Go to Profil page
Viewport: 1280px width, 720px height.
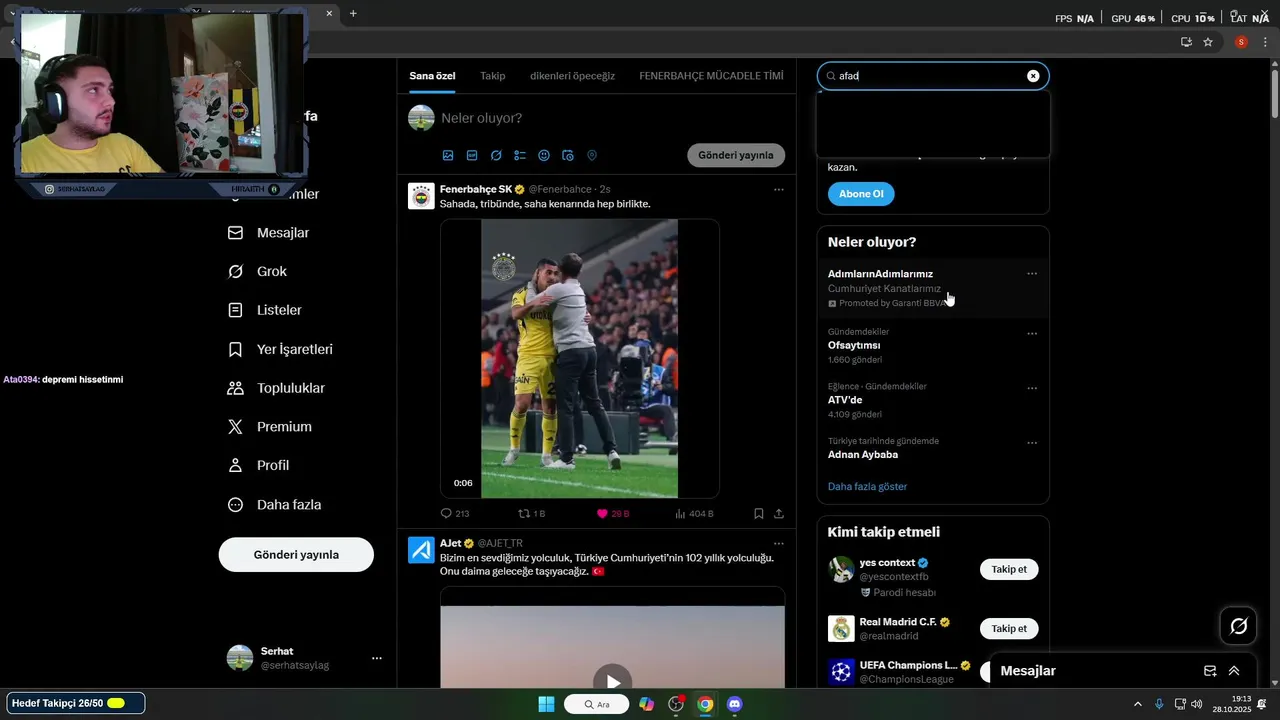pos(259,465)
